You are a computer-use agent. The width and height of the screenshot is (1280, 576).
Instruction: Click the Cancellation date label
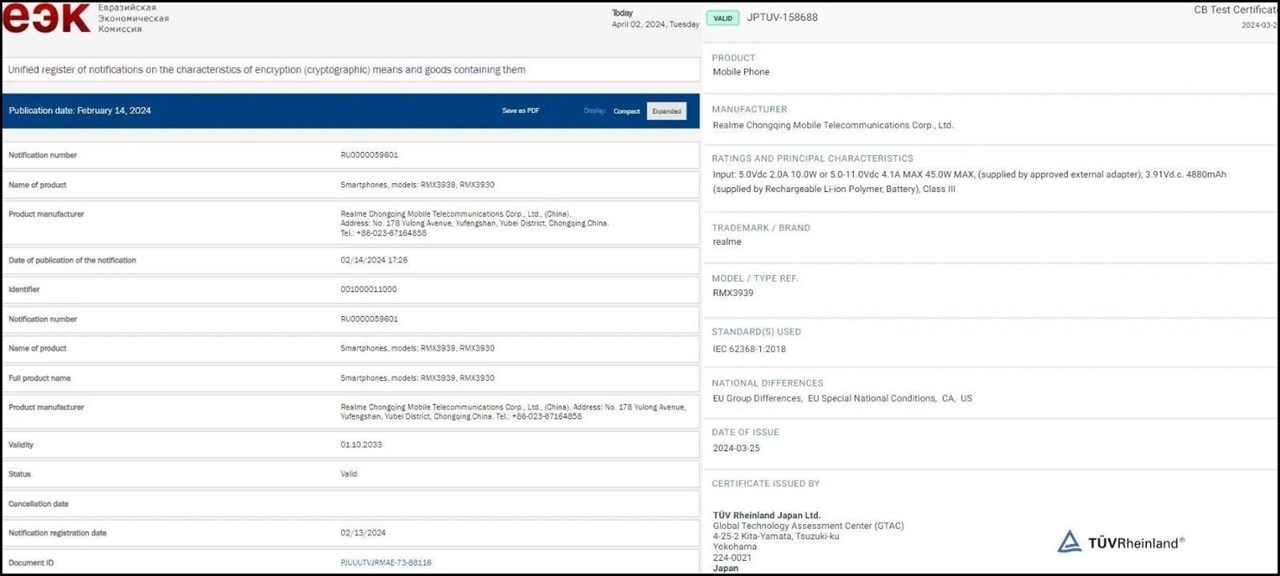[x=38, y=504]
